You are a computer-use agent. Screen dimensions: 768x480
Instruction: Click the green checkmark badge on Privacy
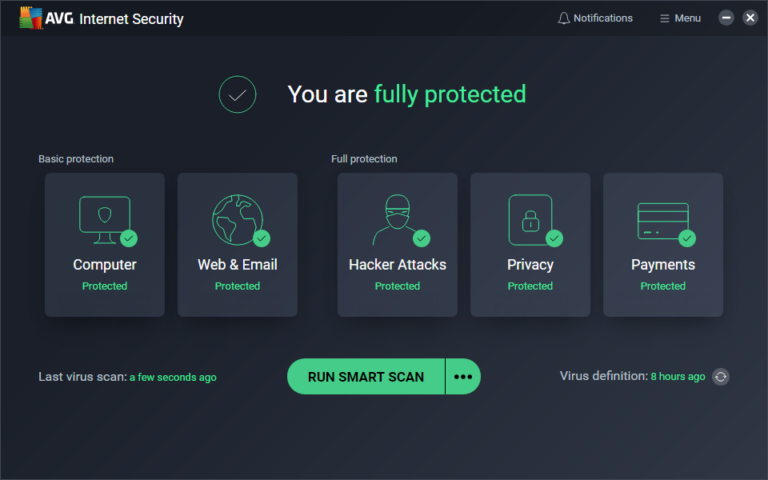[554, 238]
